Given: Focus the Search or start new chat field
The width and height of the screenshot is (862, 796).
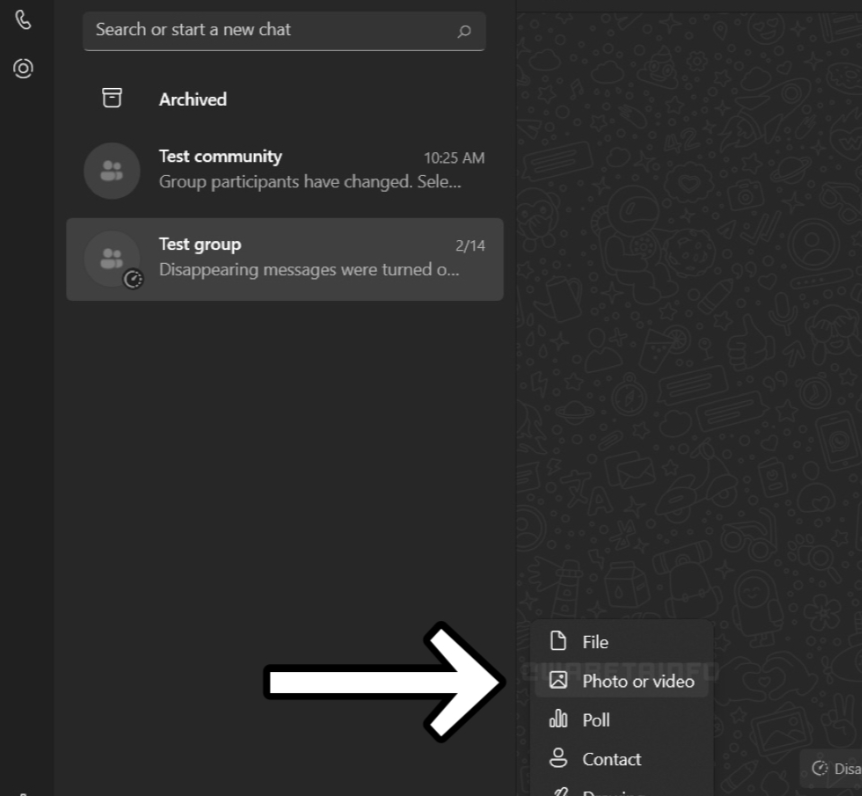Looking at the screenshot, I should [270, 30].
